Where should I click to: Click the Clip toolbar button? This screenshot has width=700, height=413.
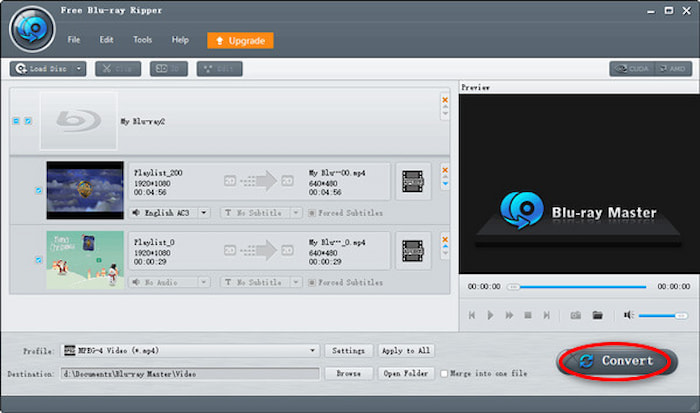point(118,69)
